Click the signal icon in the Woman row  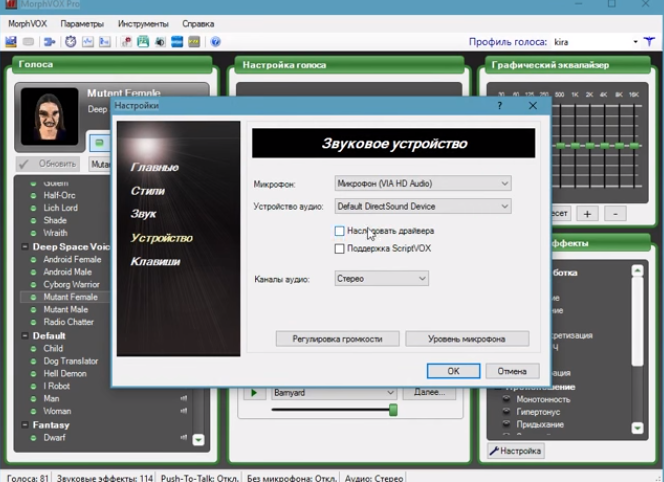click(x=184, y=411)
